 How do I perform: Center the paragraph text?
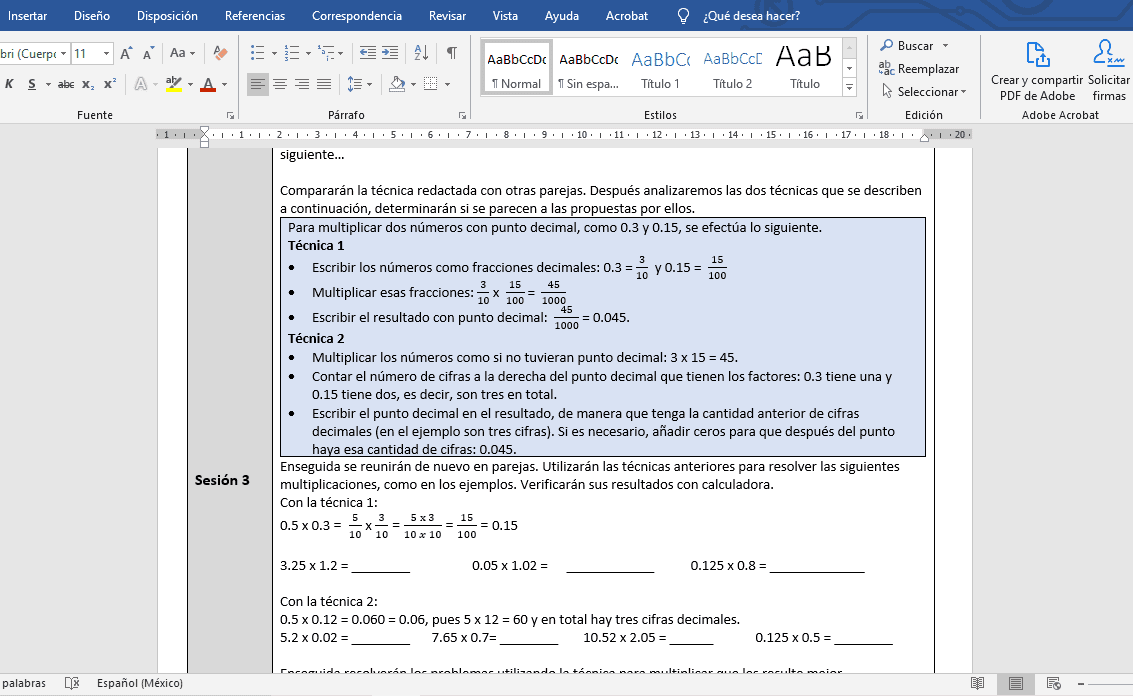click(280, 85)
